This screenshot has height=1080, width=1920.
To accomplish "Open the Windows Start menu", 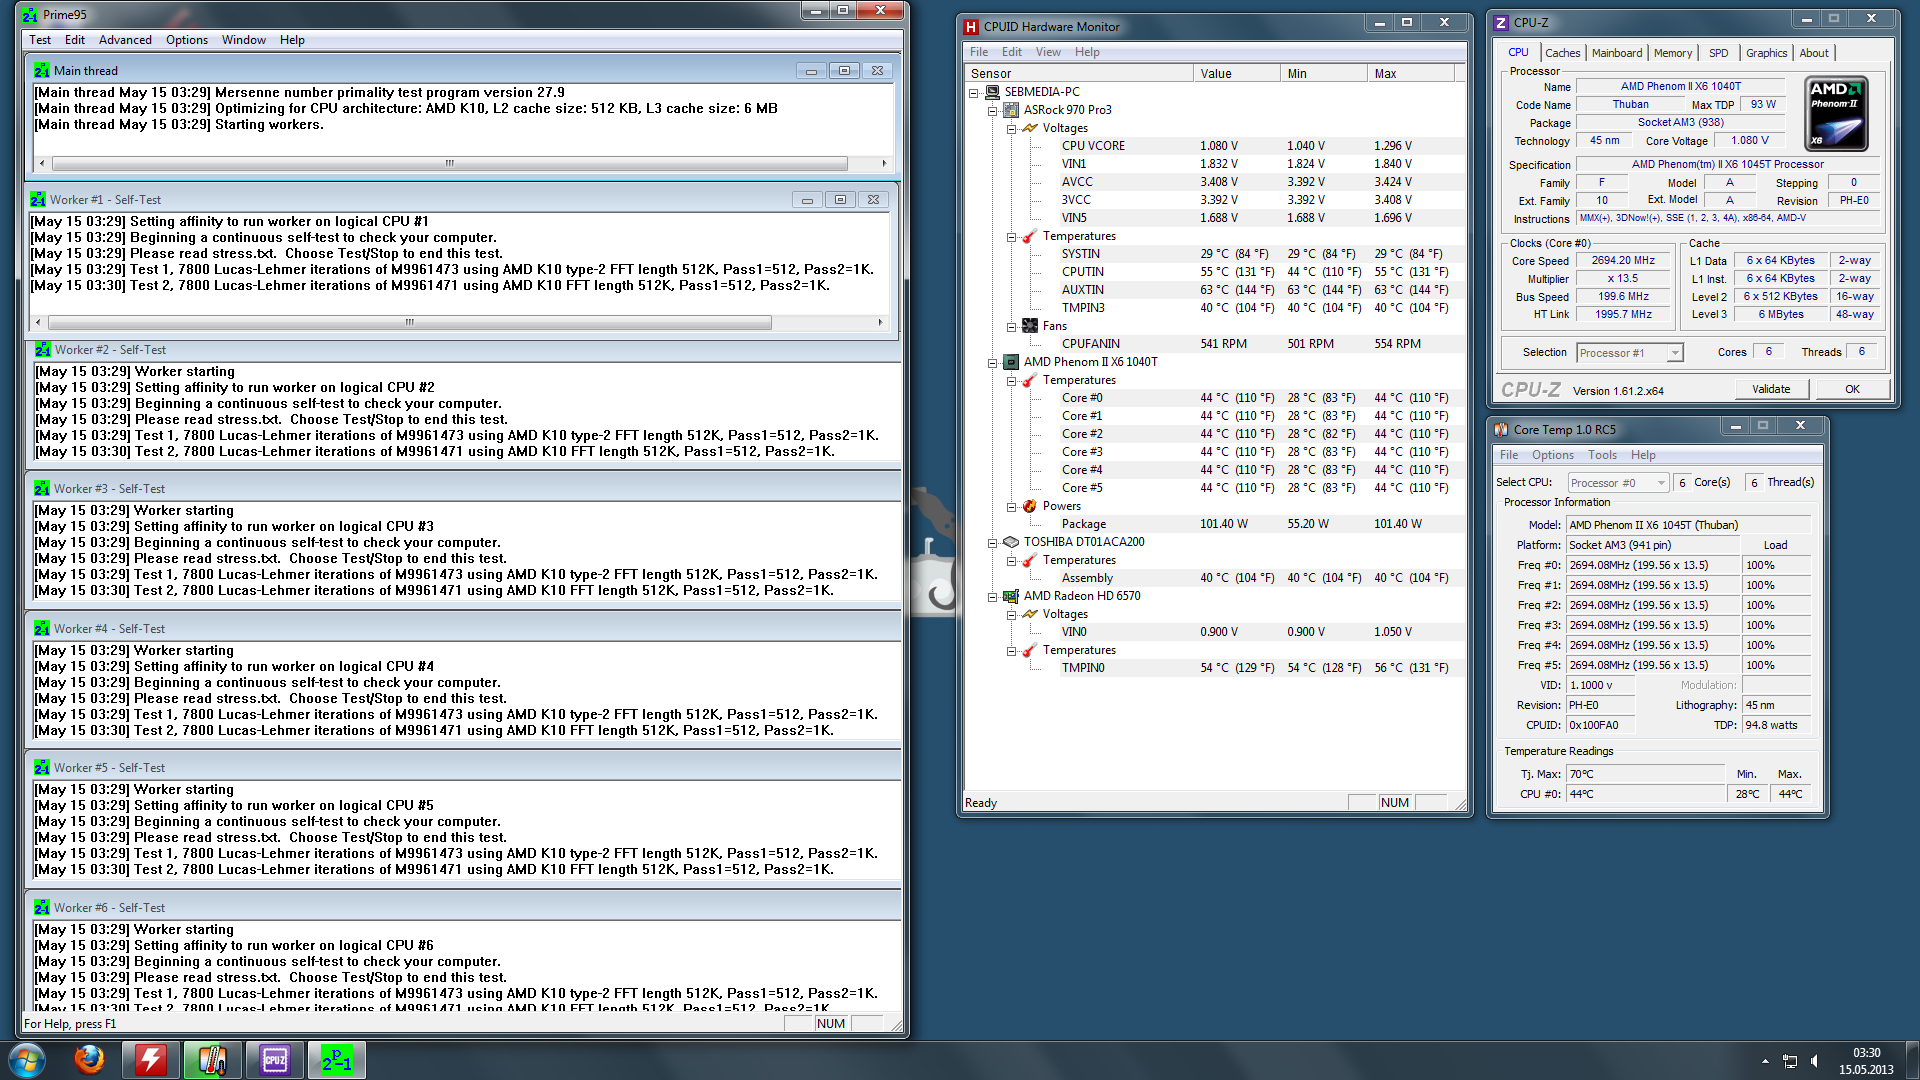I will (27, 1059).
